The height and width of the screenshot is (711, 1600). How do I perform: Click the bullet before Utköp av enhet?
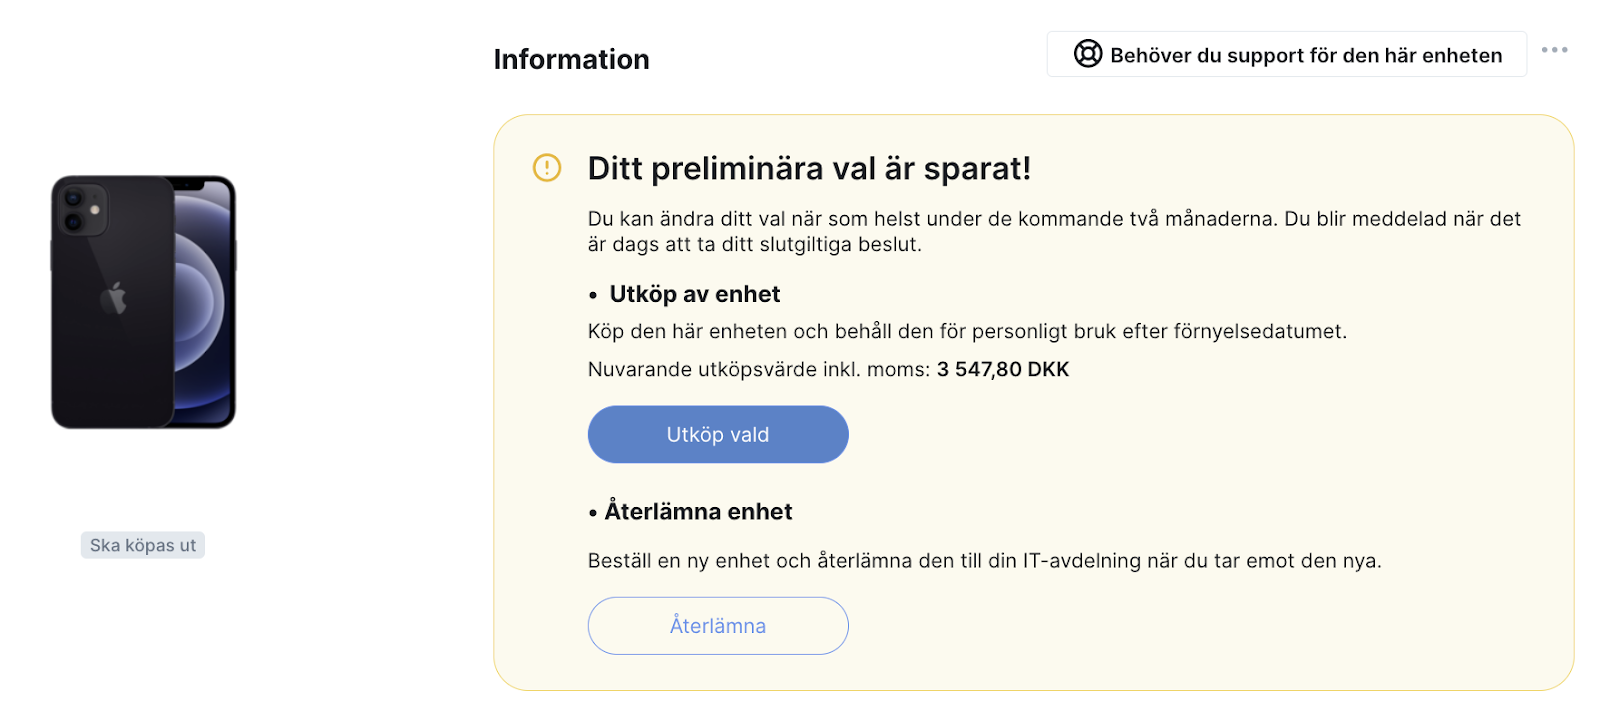pos(593,295)
